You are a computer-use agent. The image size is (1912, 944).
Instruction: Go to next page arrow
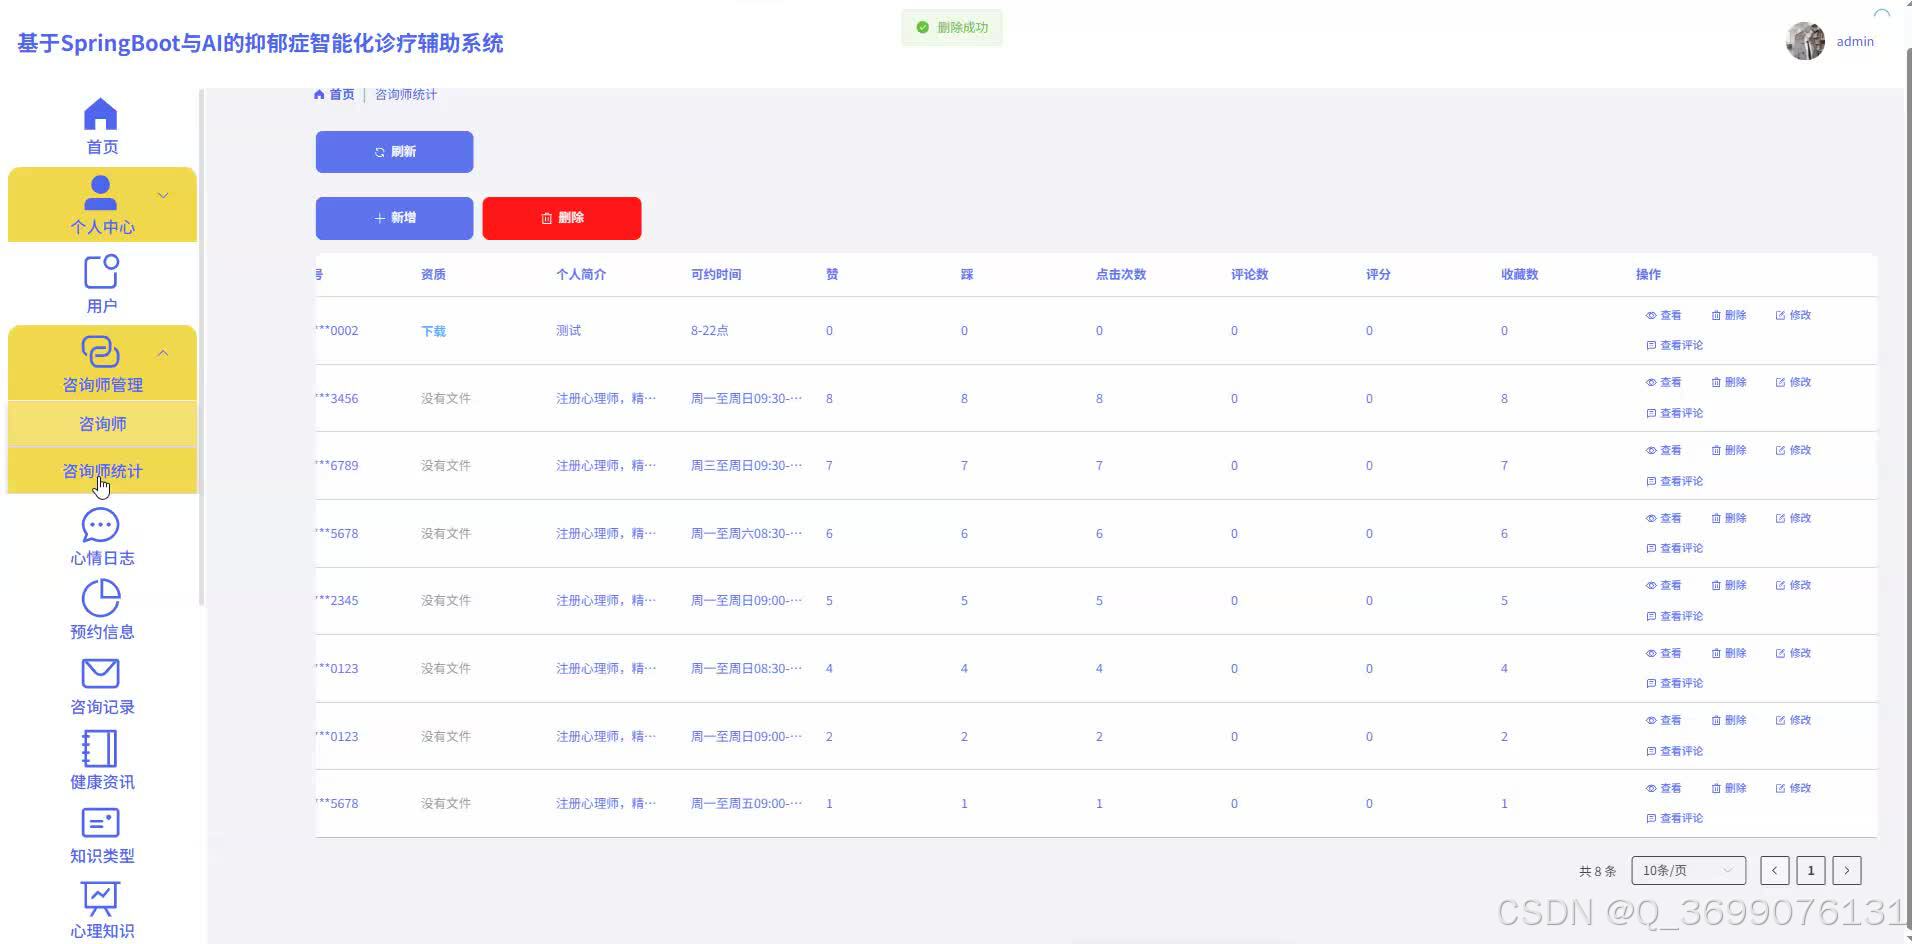[x=1847, y=870]
